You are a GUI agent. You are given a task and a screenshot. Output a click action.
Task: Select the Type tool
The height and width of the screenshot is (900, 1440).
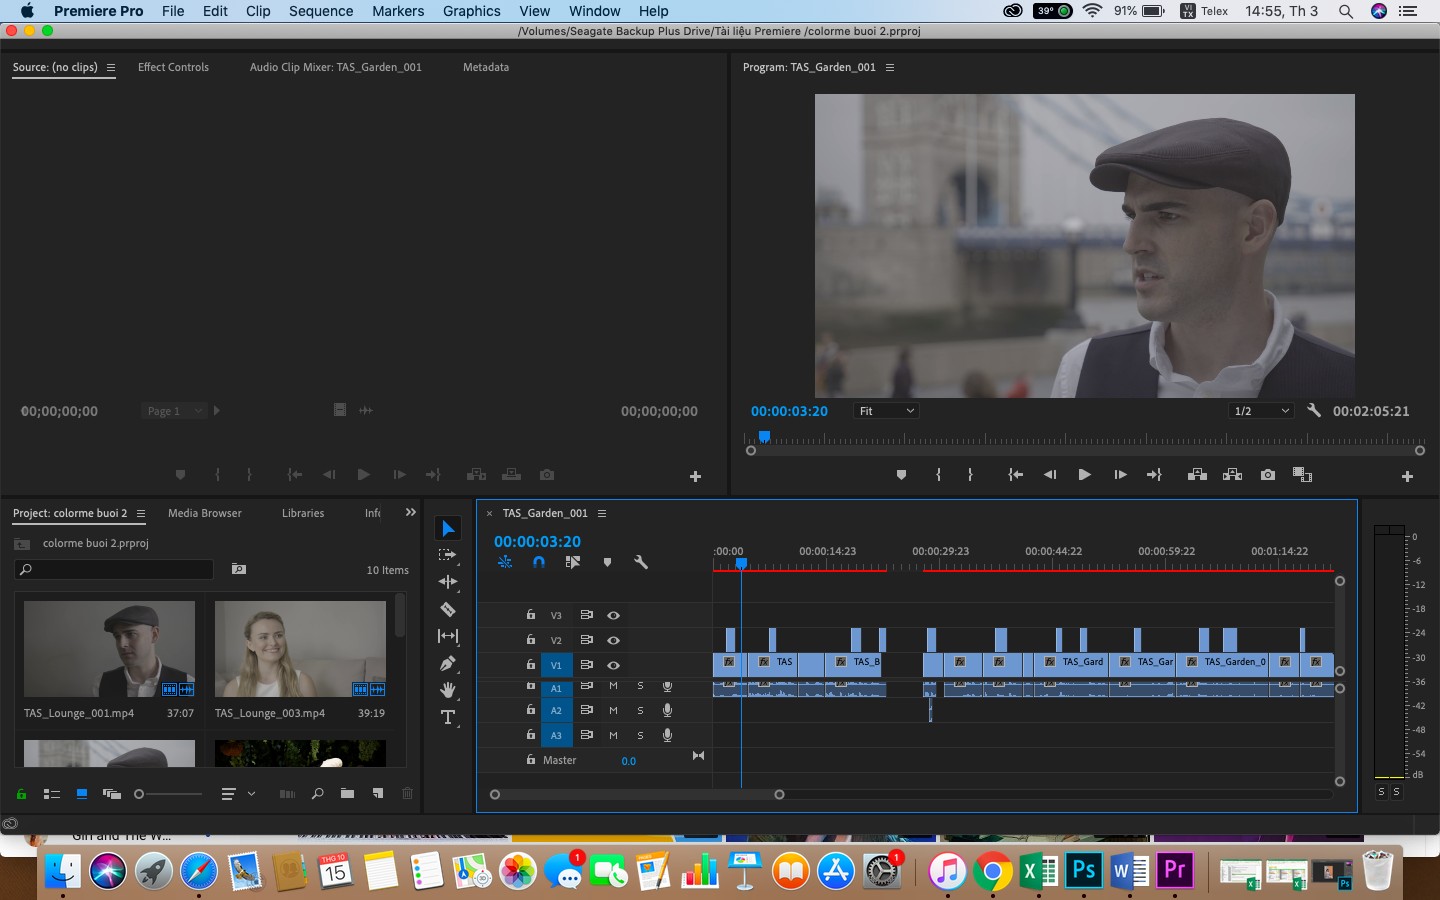(x=447, y=717)
